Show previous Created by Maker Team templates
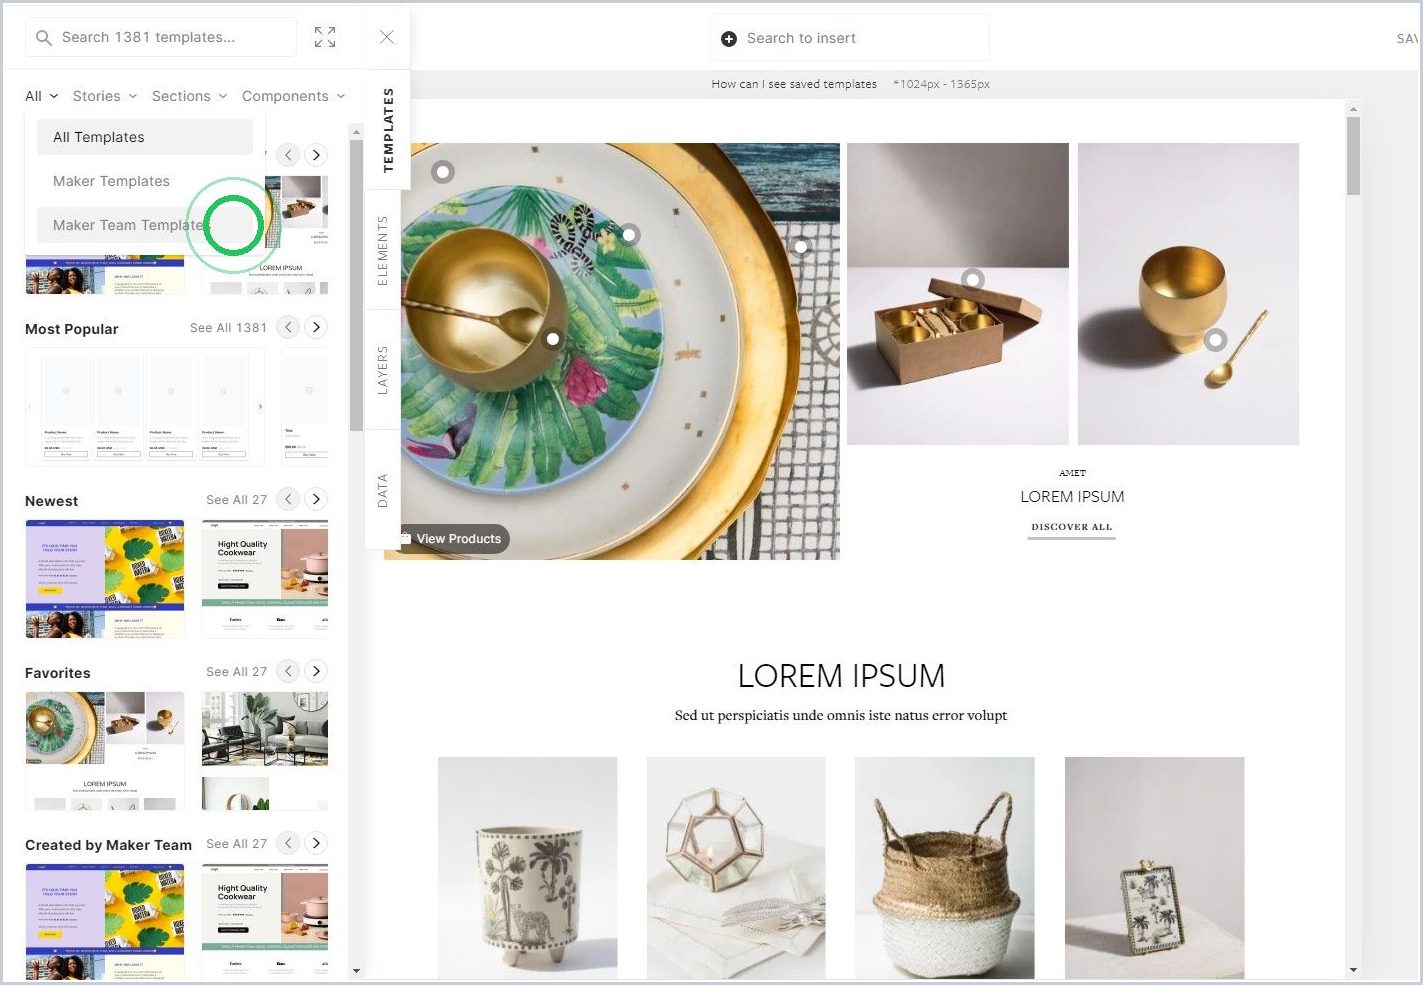Screen dimensions: 1423x985 288,843
